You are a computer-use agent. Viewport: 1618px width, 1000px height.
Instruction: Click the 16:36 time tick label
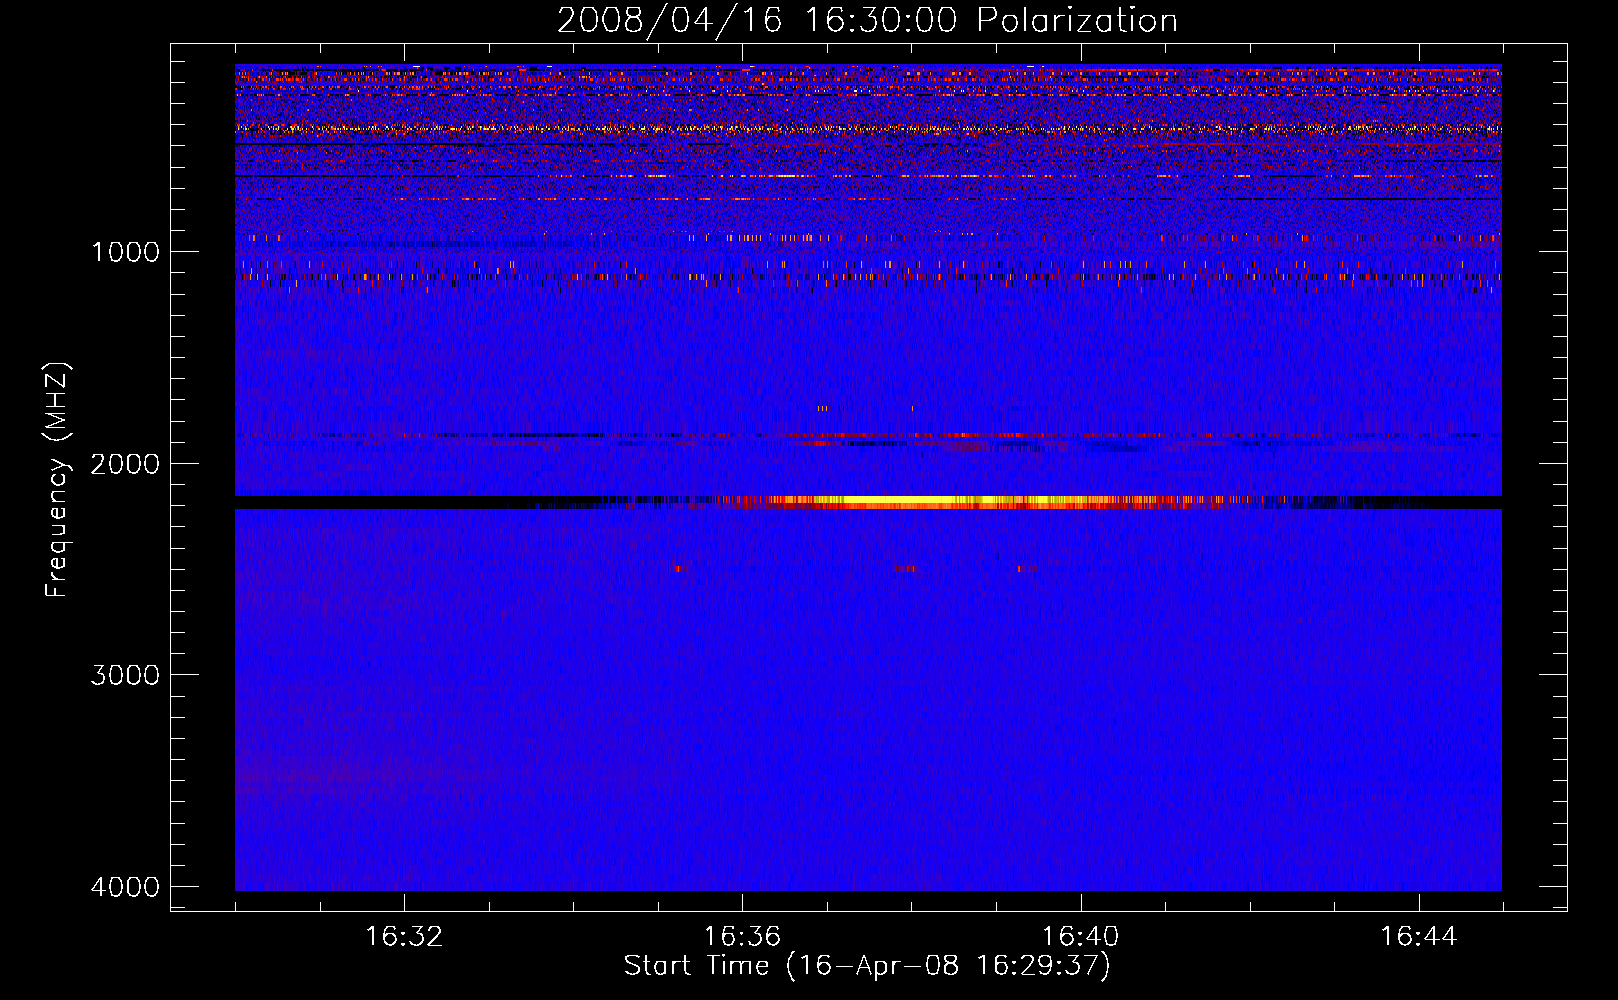point(742,937)
